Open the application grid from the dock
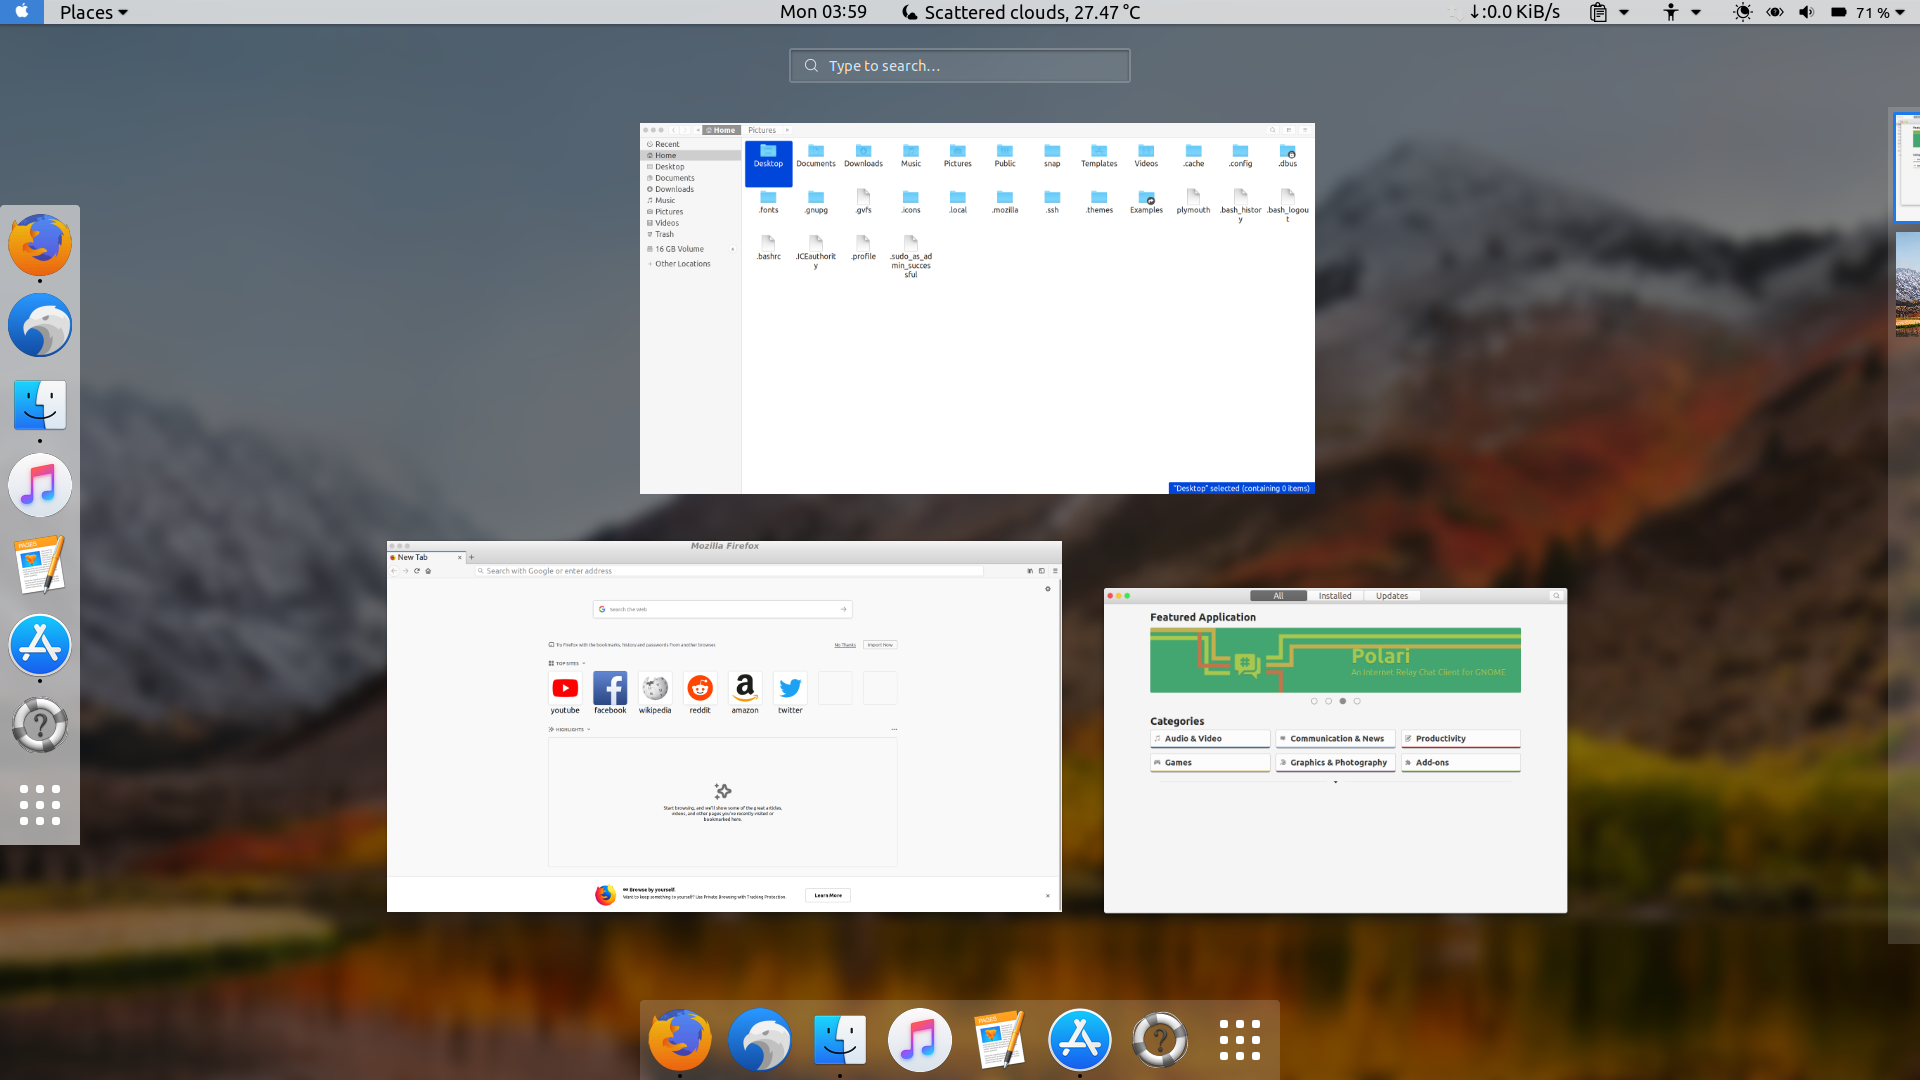Screen dimensions: 1920x1080 pos(1239,1039)
